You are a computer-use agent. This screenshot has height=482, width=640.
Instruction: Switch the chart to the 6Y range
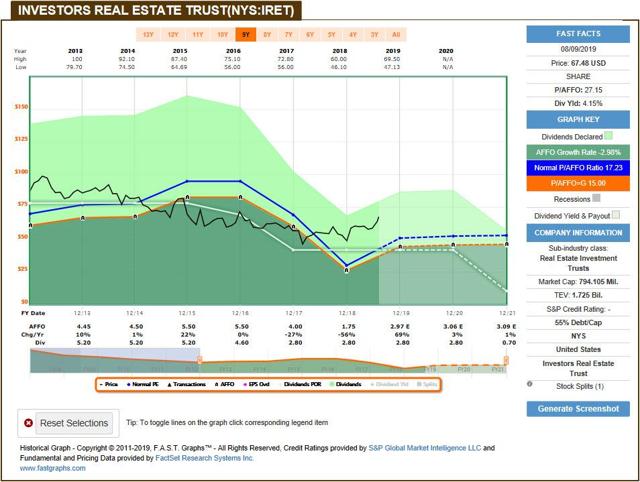click(310, 35)
